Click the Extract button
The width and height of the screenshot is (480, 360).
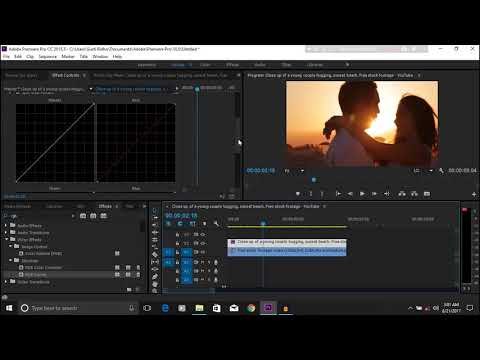pos(414,194)
